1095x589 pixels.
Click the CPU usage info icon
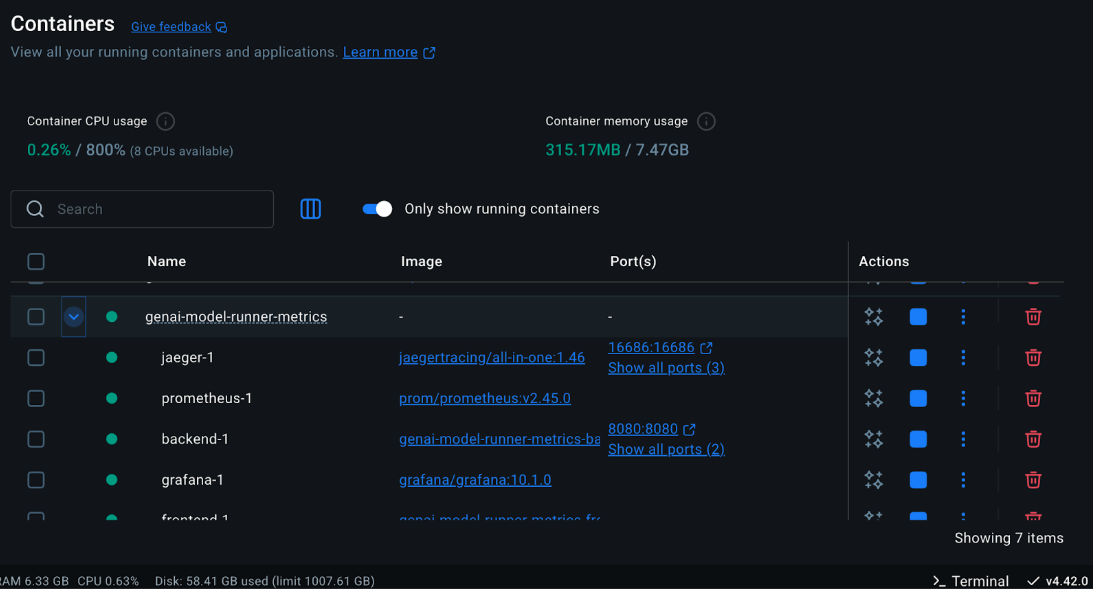click(166, 121)
